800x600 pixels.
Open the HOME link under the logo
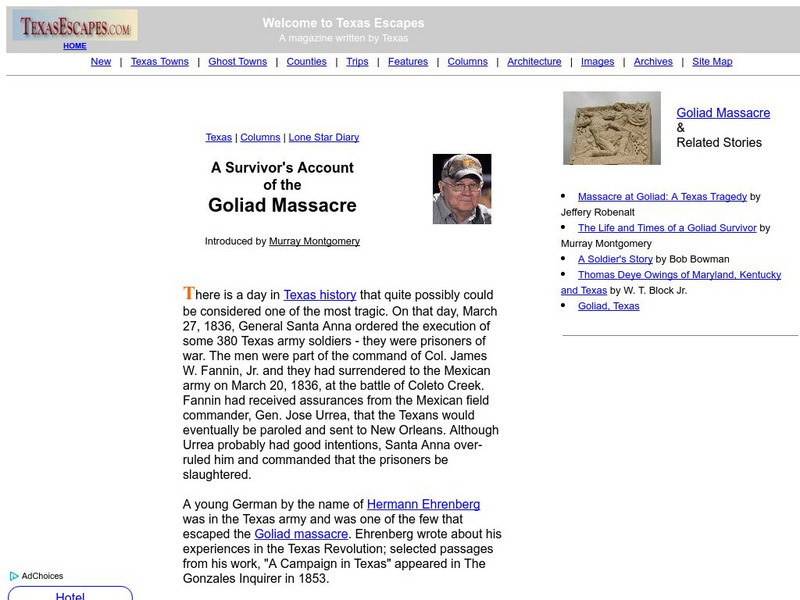pos(76,45)
